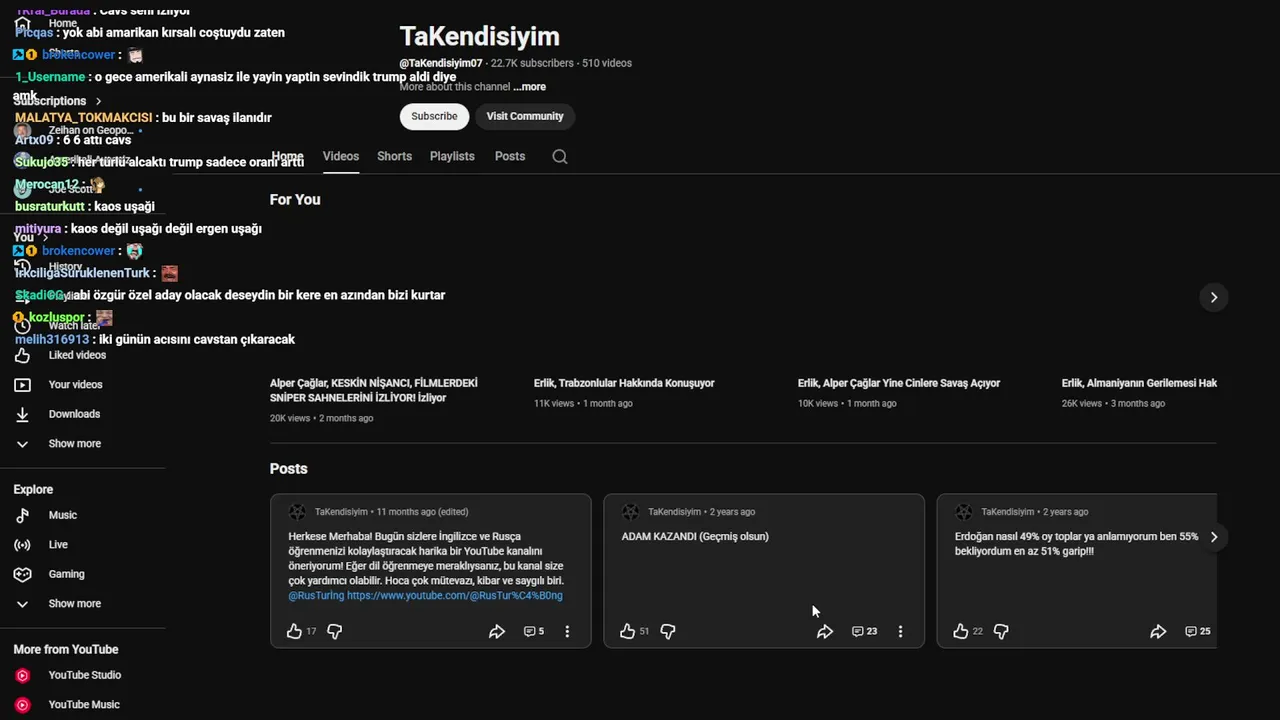Click the Erdoğan nasıl 49% oy post text

pyautogui.click(x=1076, y=544)
